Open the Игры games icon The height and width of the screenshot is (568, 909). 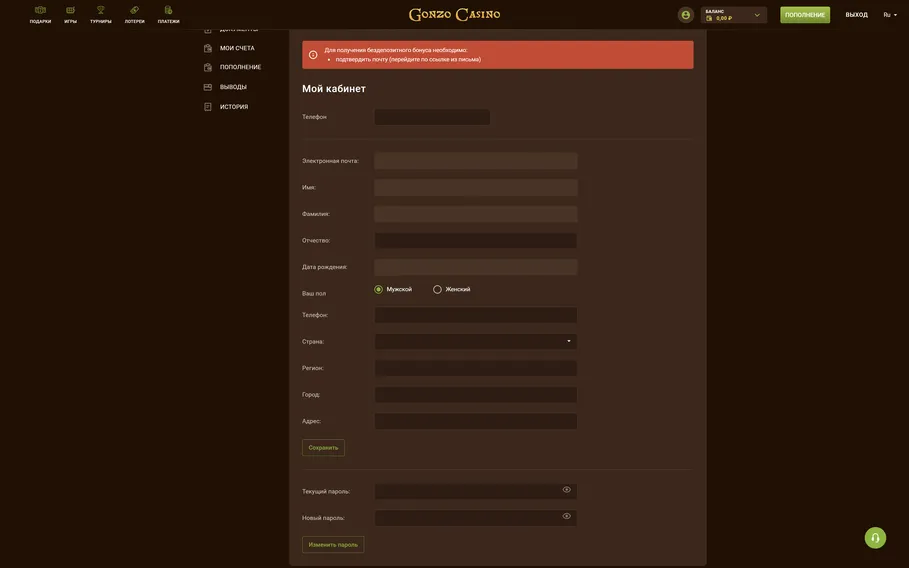(70, 11)
